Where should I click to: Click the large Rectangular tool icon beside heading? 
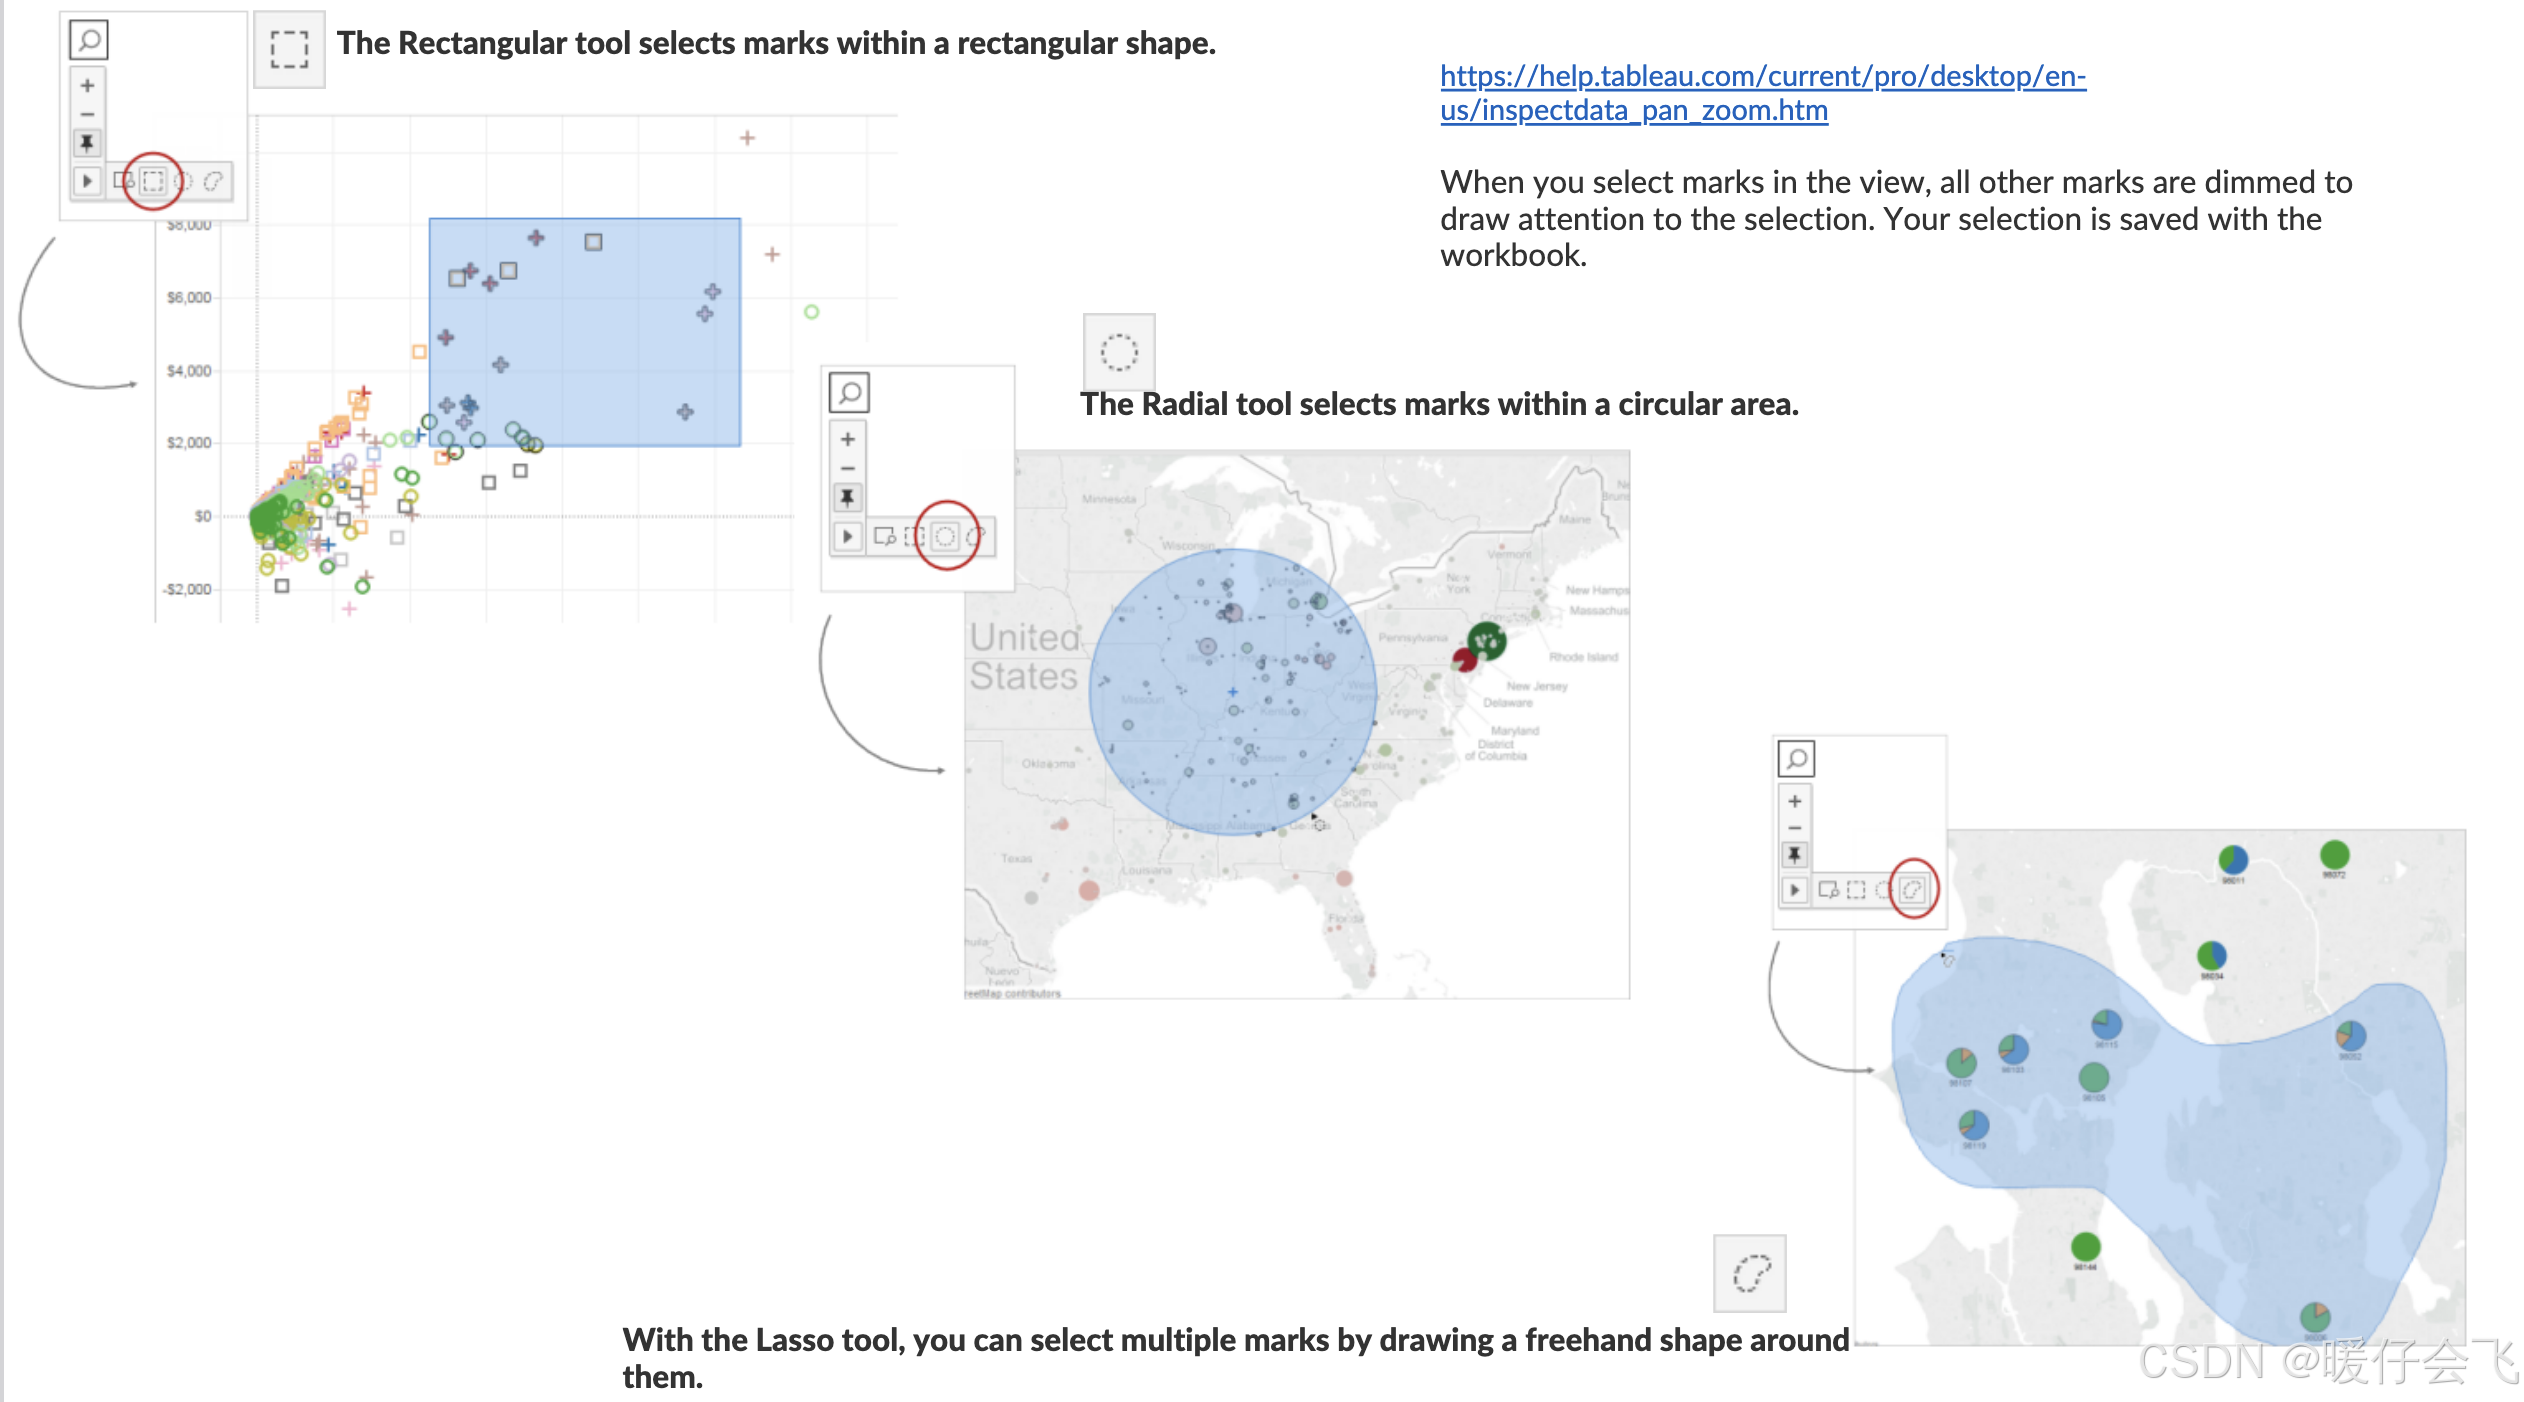(x=289, y=49)
